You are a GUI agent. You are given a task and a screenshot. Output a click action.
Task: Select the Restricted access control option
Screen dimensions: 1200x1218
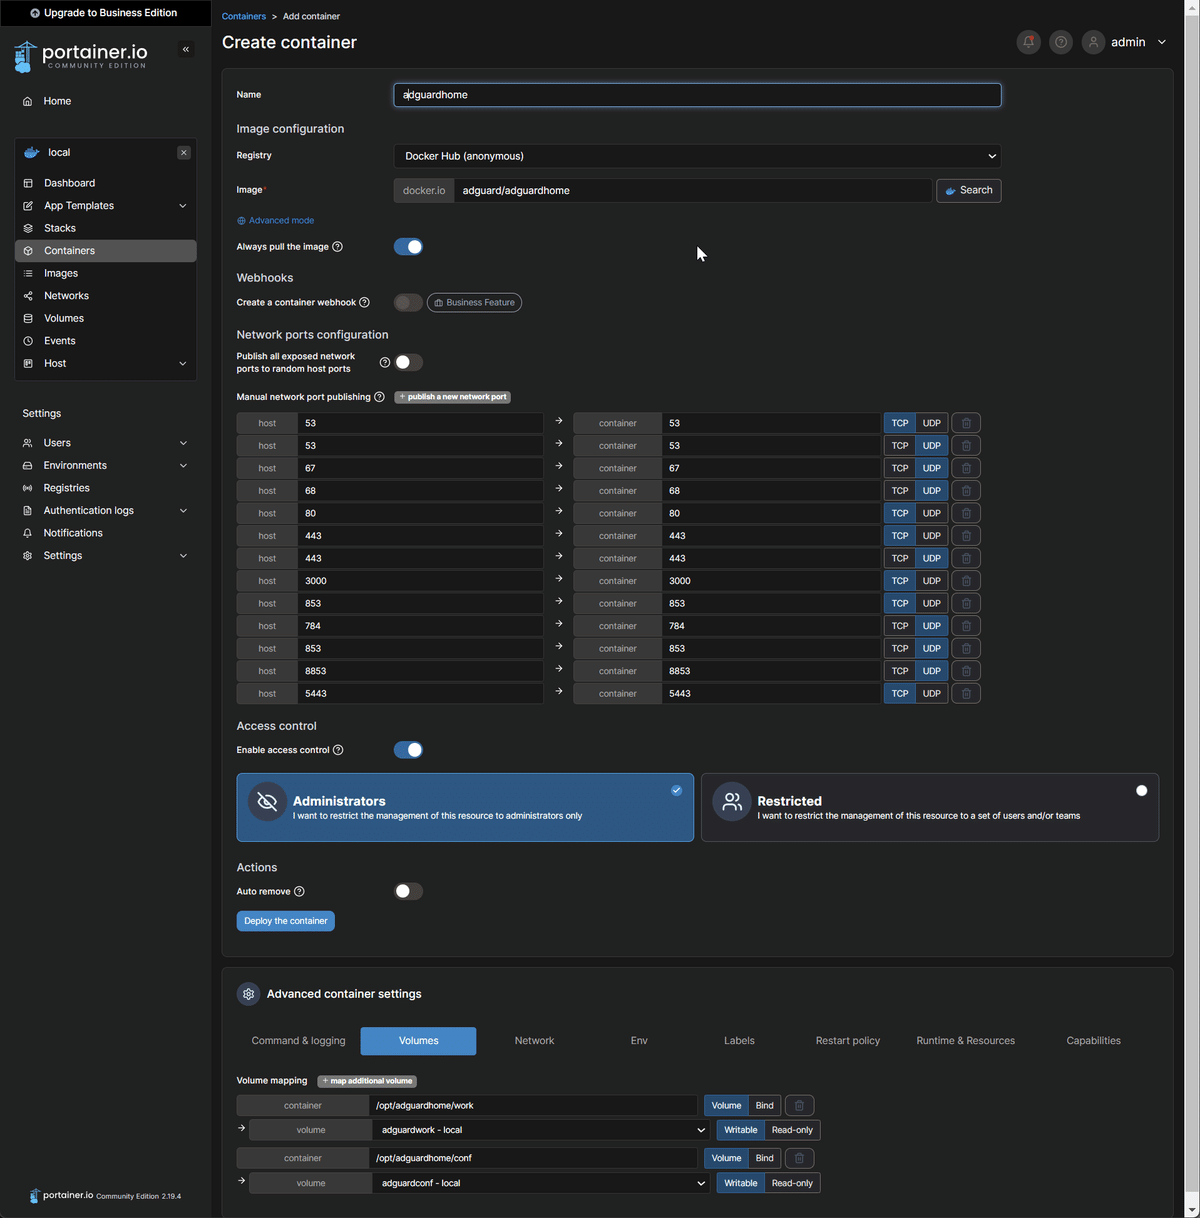pyautogui.click(x=929, y=807)
